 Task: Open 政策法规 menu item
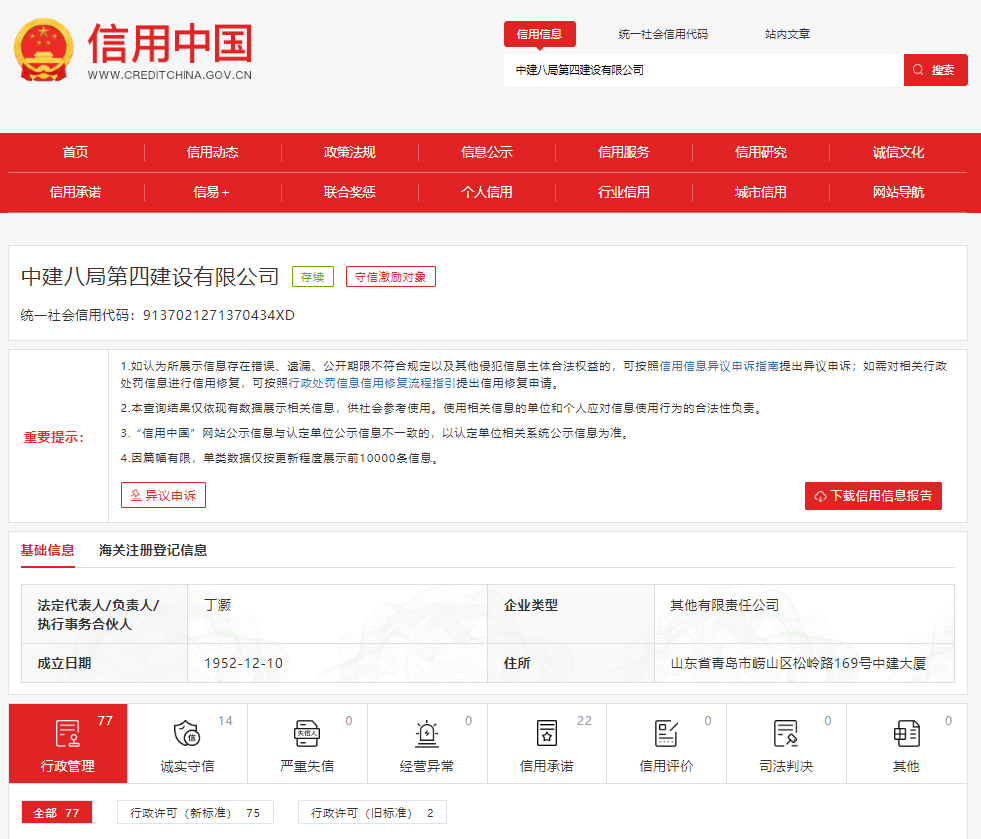[x=350, y=152]
